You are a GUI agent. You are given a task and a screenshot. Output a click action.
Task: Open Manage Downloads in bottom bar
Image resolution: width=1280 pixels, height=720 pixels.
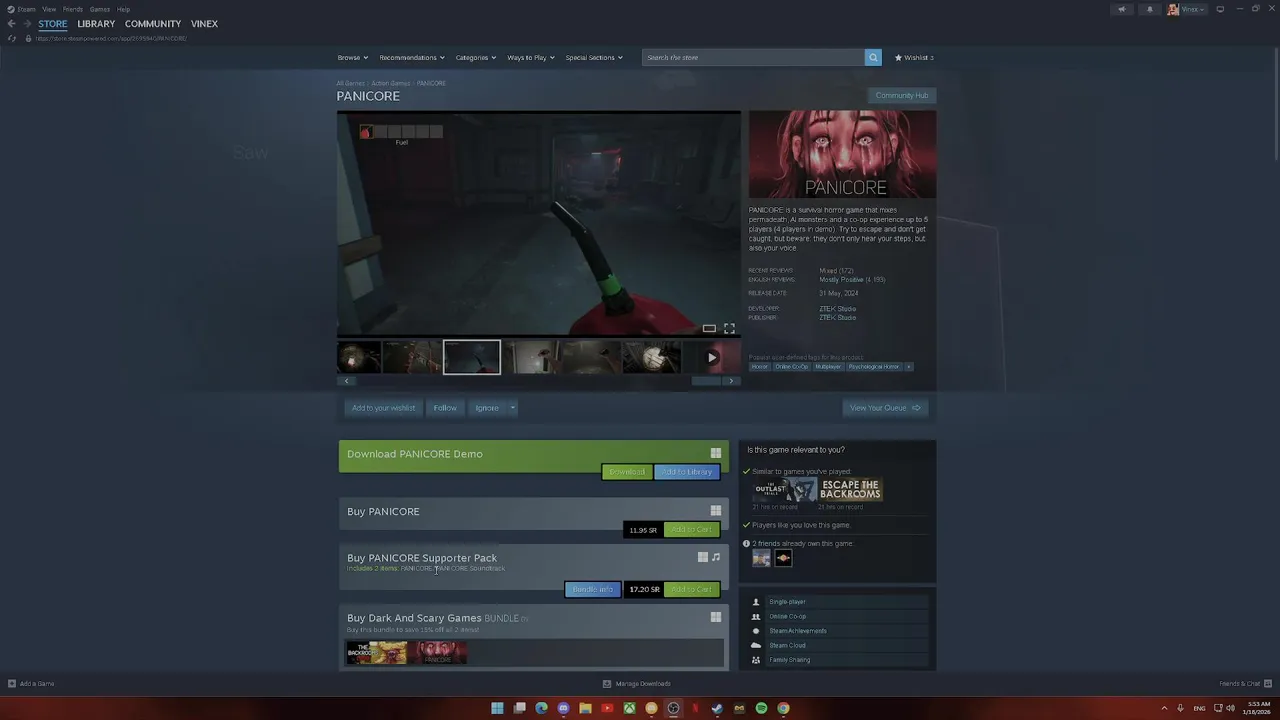637,684
